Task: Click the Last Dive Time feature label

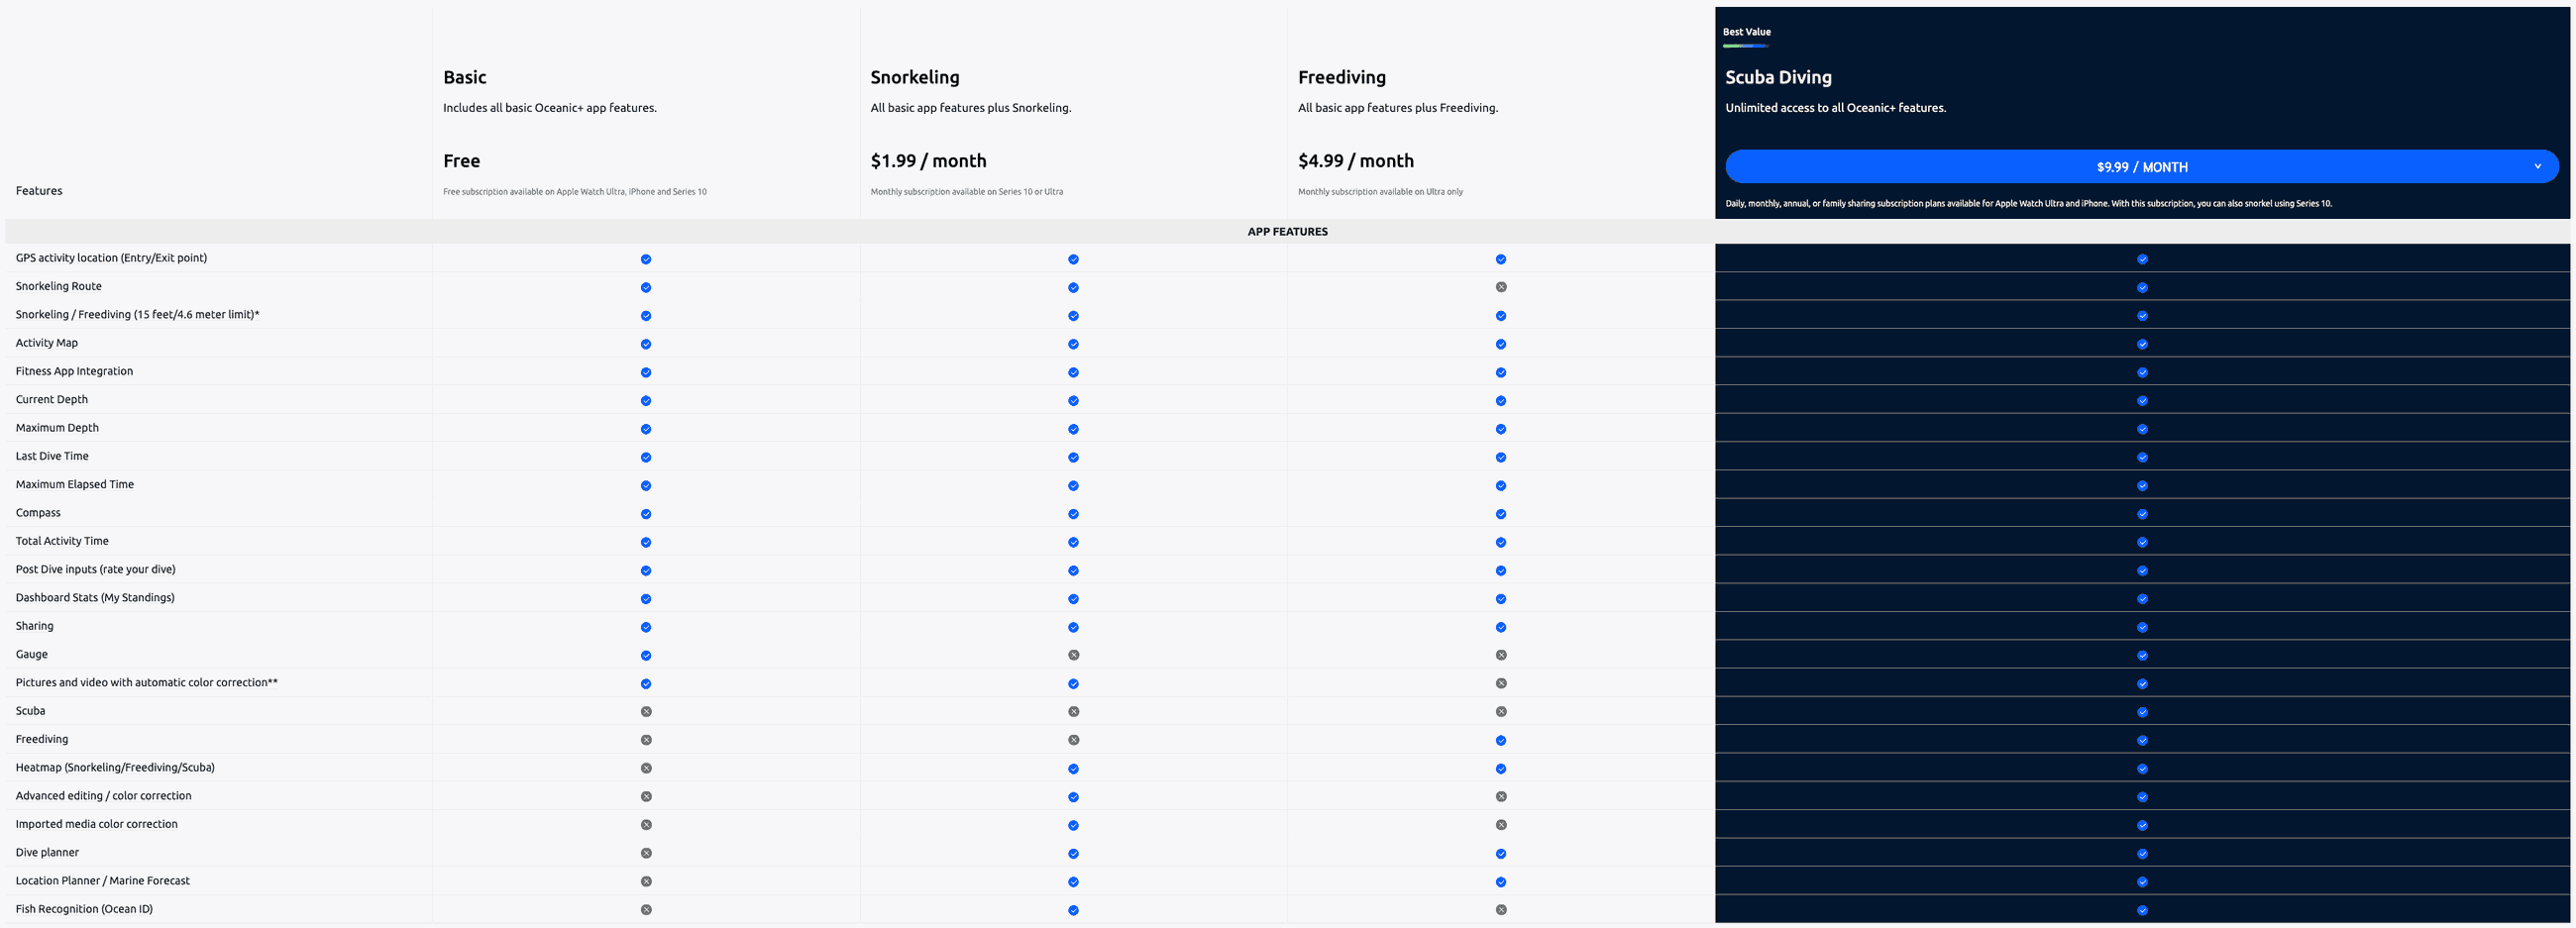Action: click(52, 456)
